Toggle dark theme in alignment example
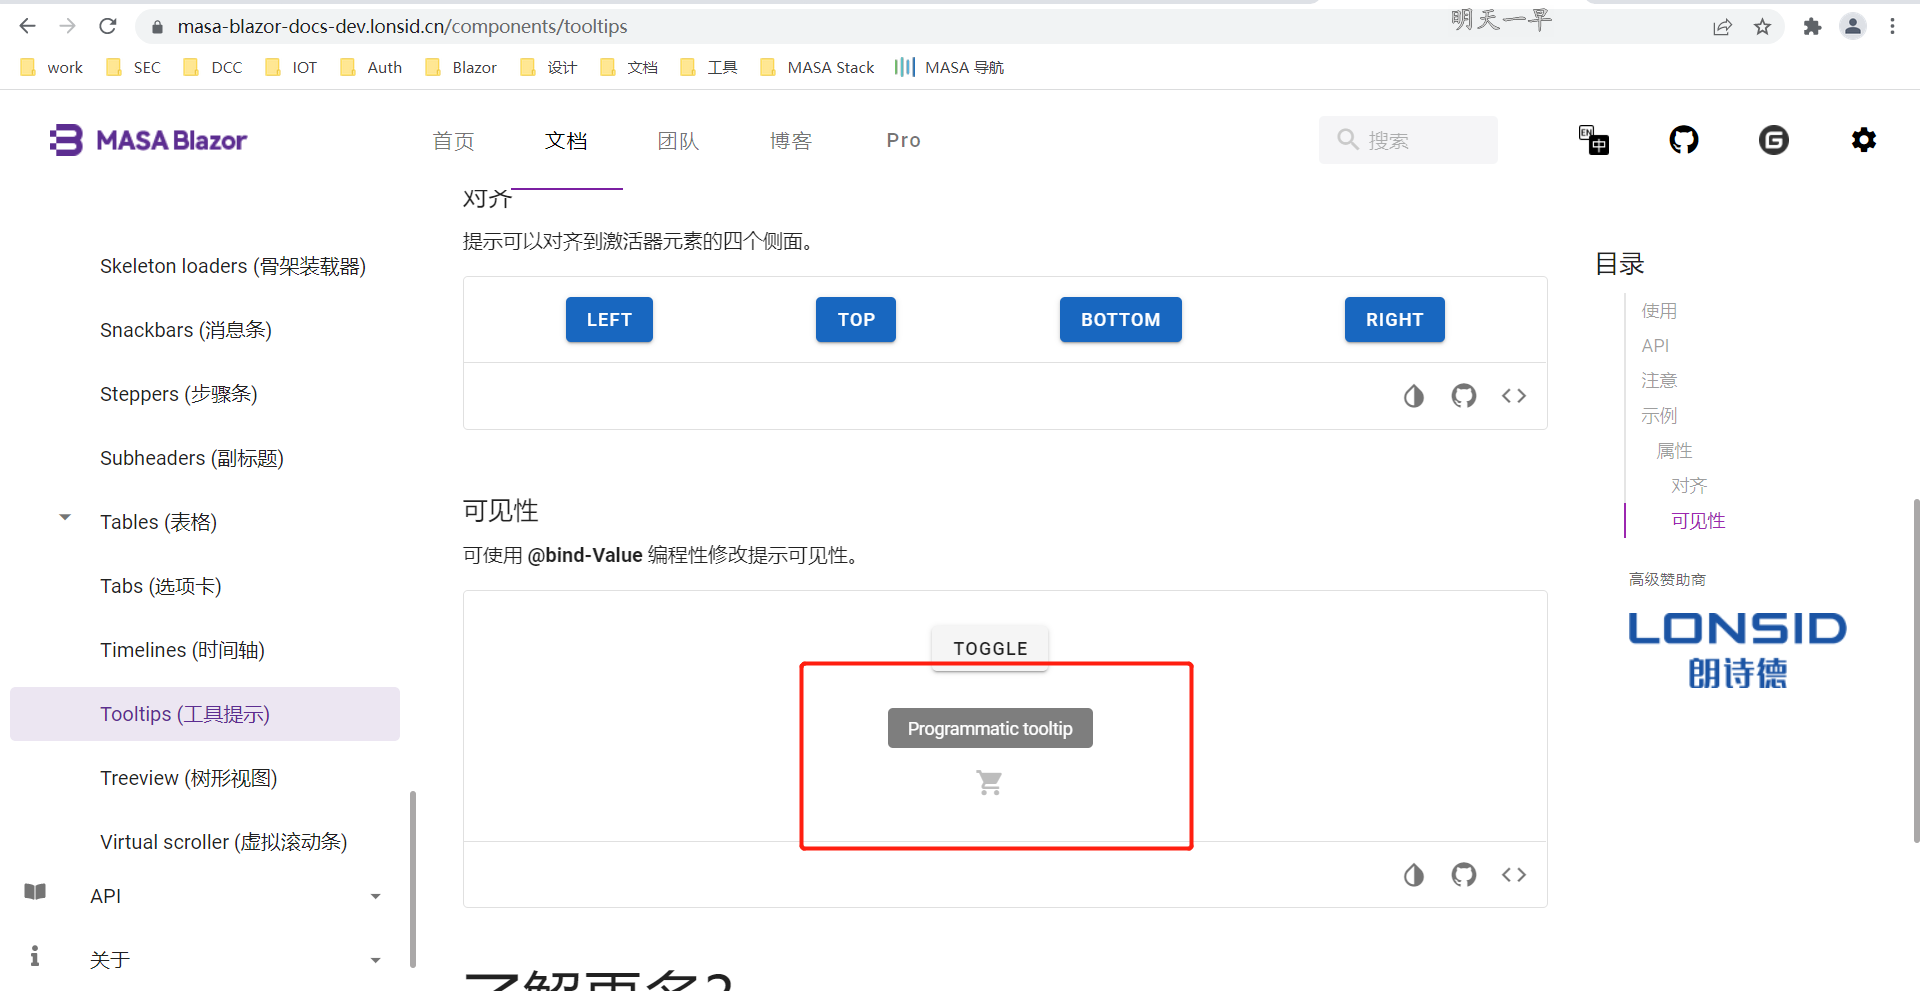The width and height of the screenshot is (1920, 991). click(x=1414, y=396)
